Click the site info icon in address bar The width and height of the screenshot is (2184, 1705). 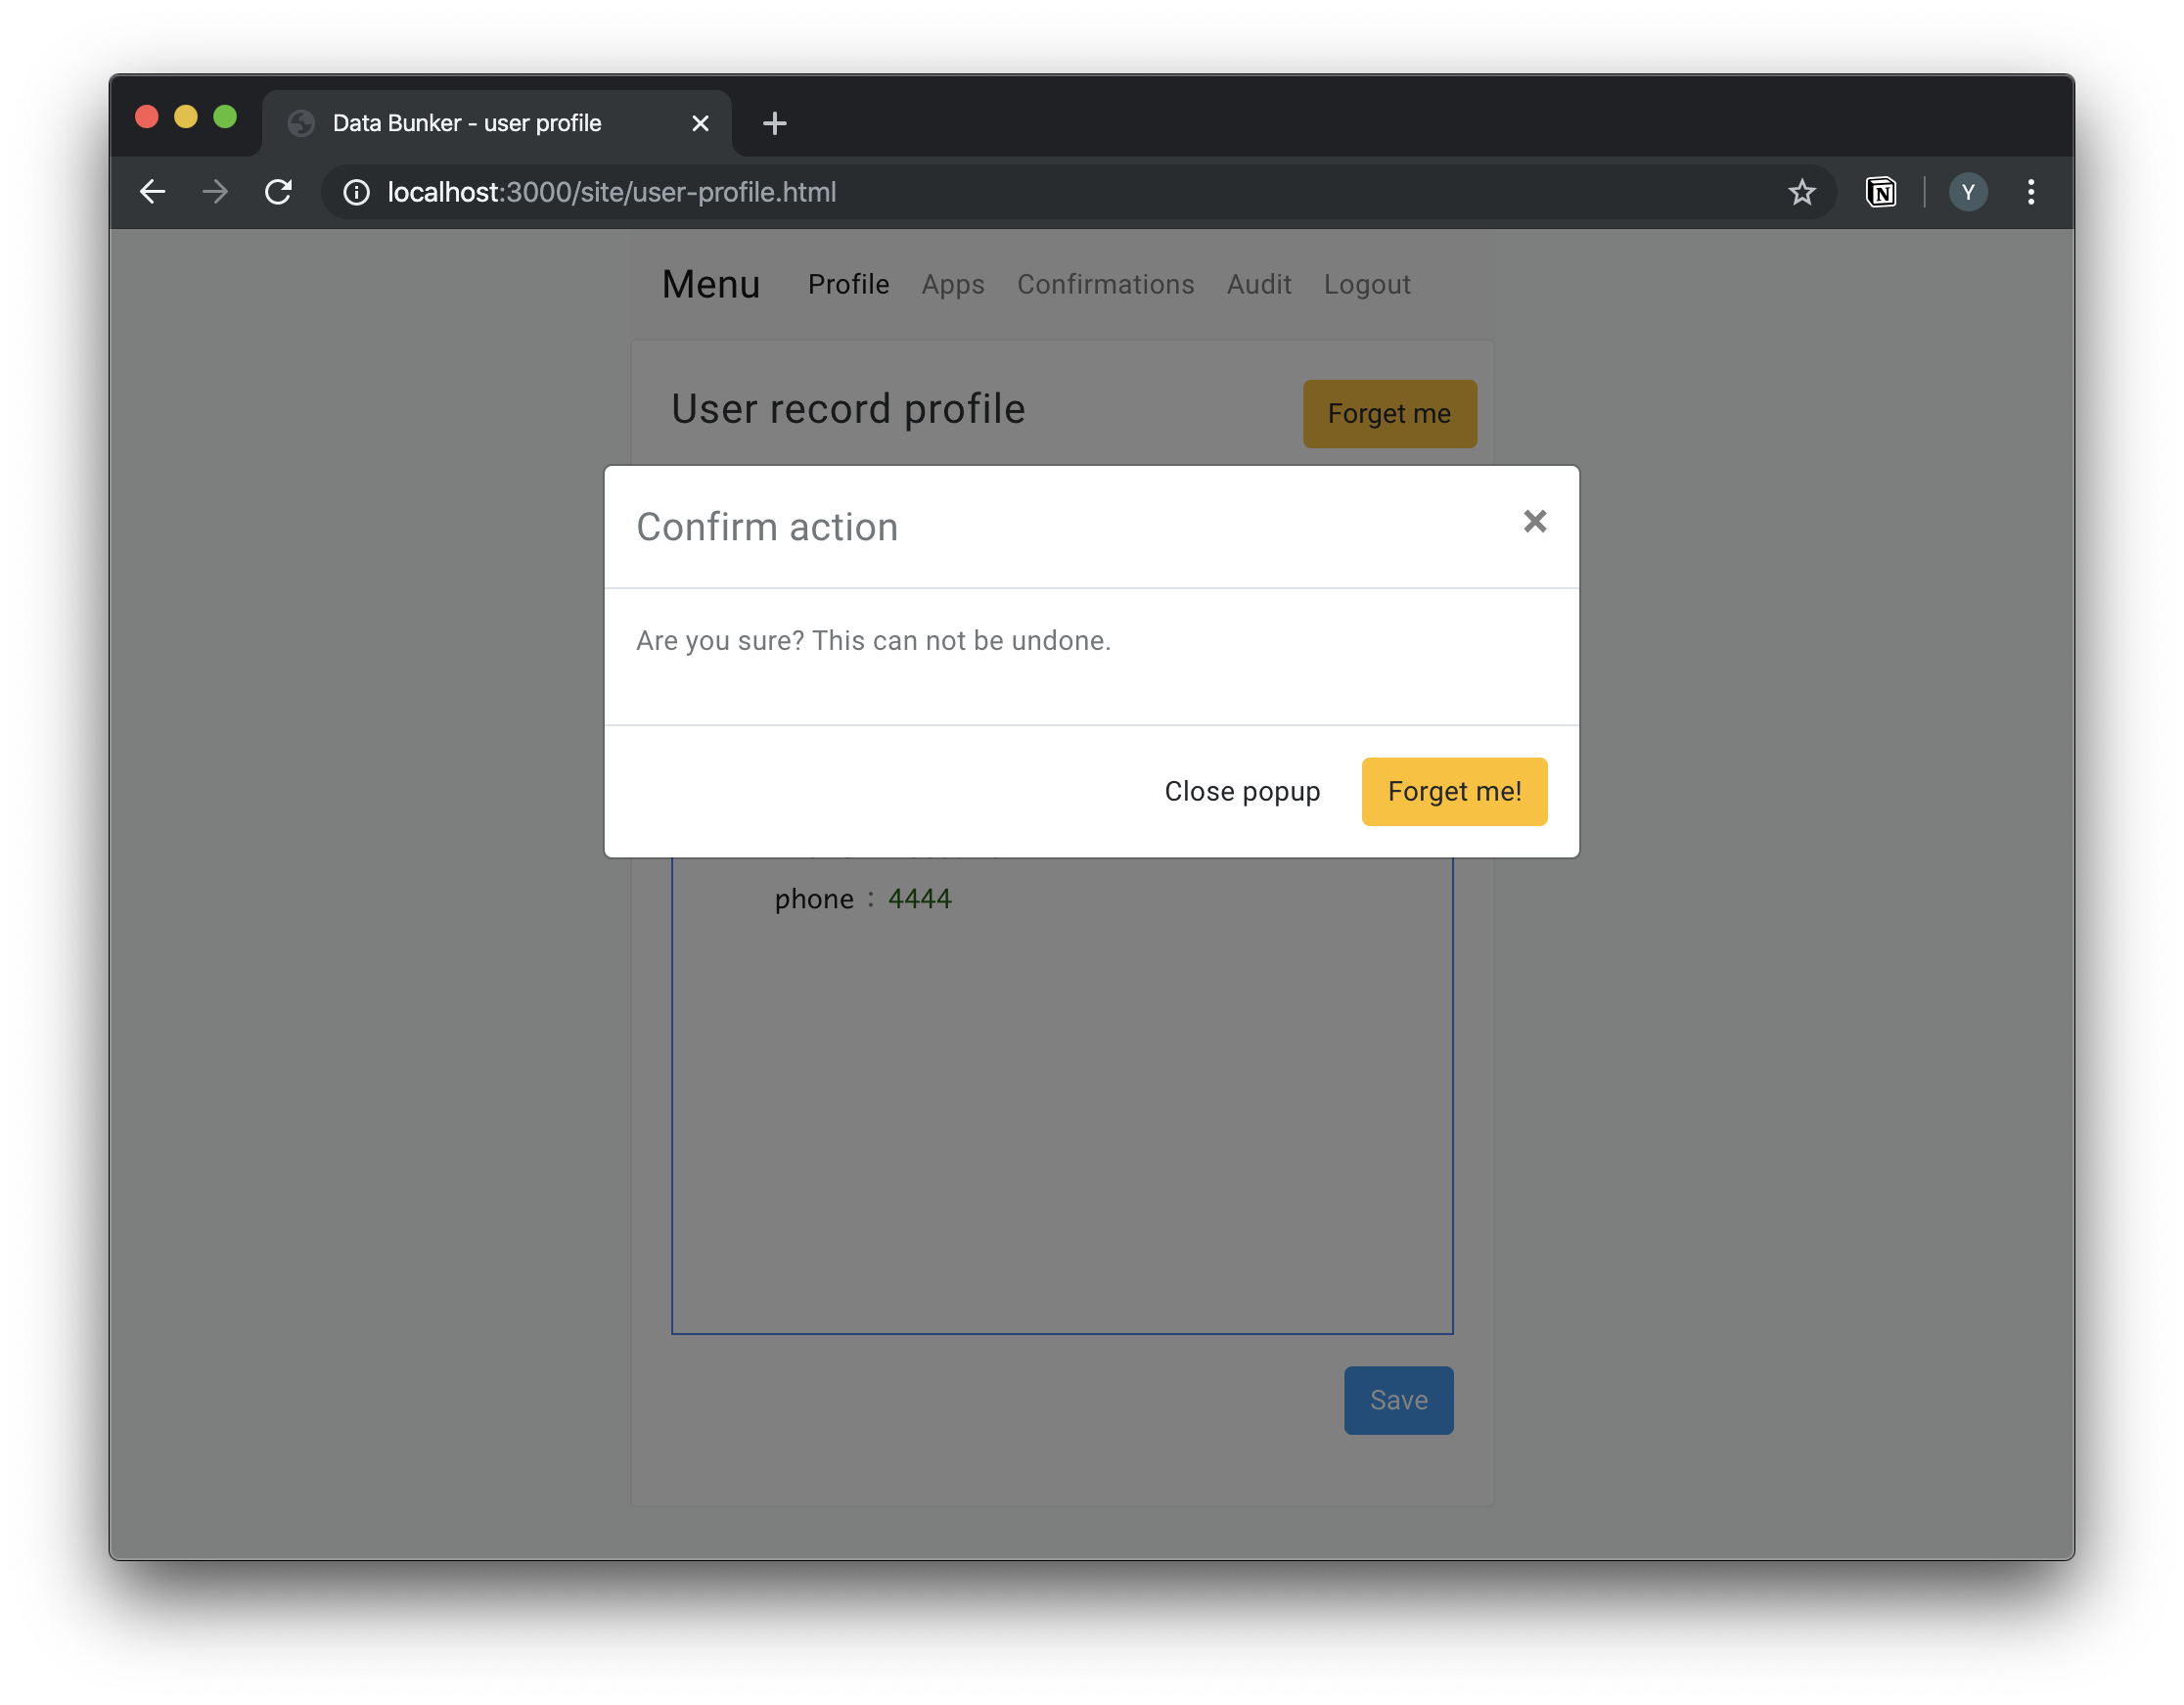pyautogui.click(x=356, y=192)
